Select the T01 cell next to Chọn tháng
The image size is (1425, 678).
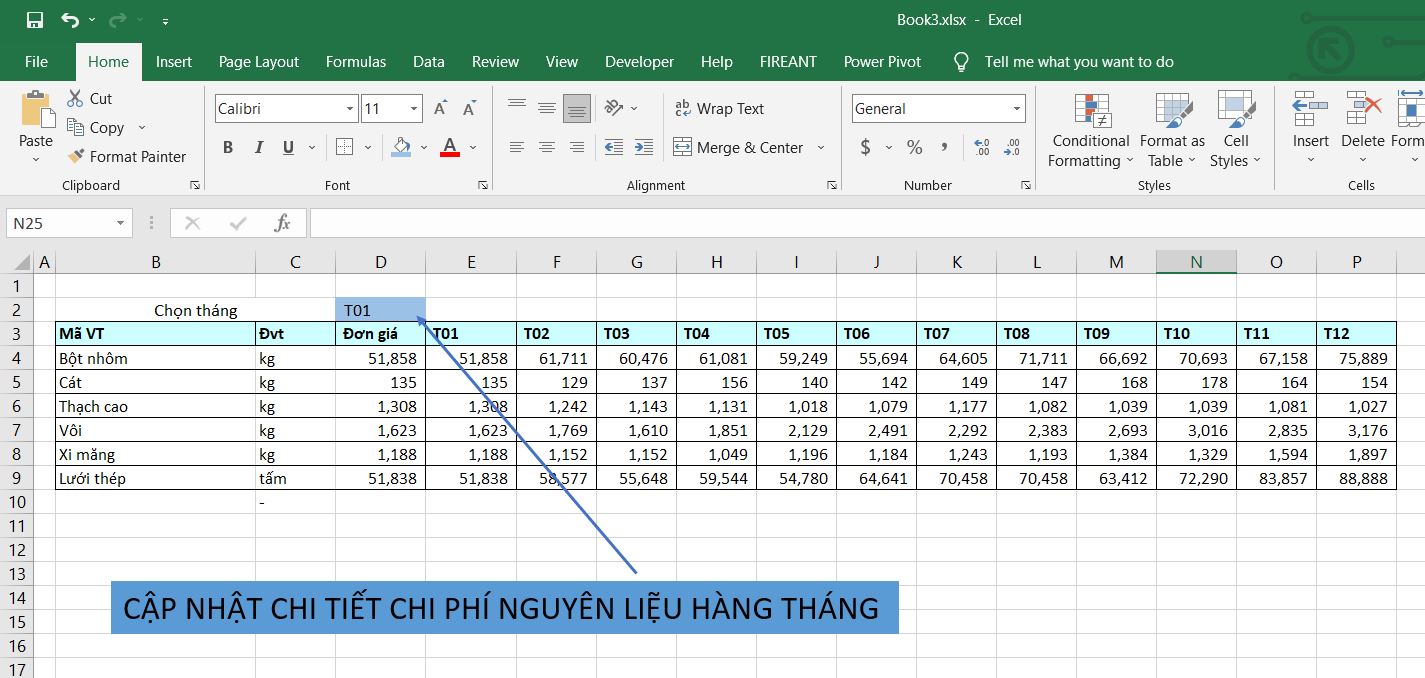380,311
